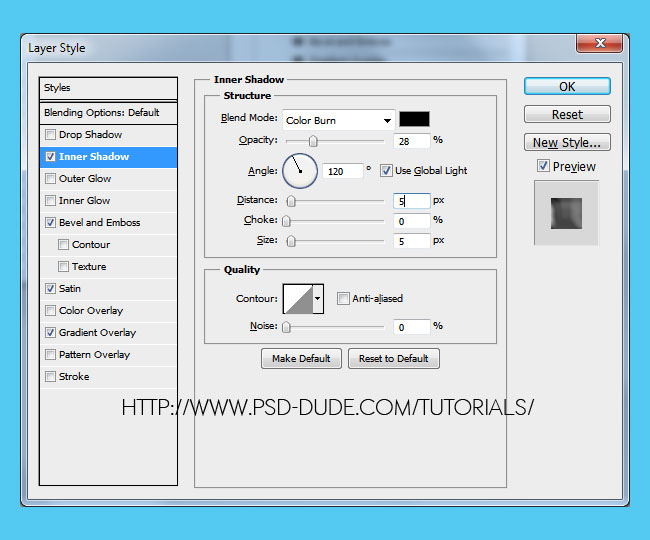Click the Size value field
Viewport: 650px width, 540px height.
click(412, 241)
